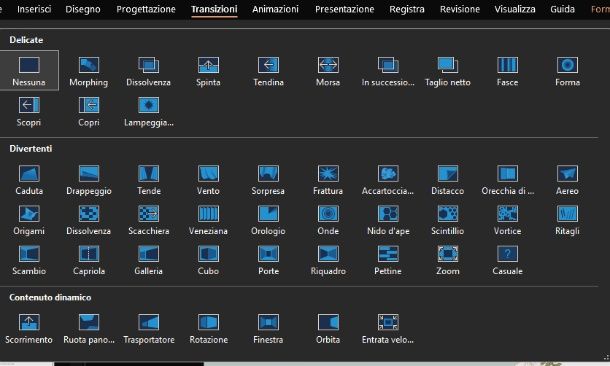This screenshot has height=366, width=610.
Task: Open the Progettazione tab
Action: pyautogui.click(x=146, y=9)
